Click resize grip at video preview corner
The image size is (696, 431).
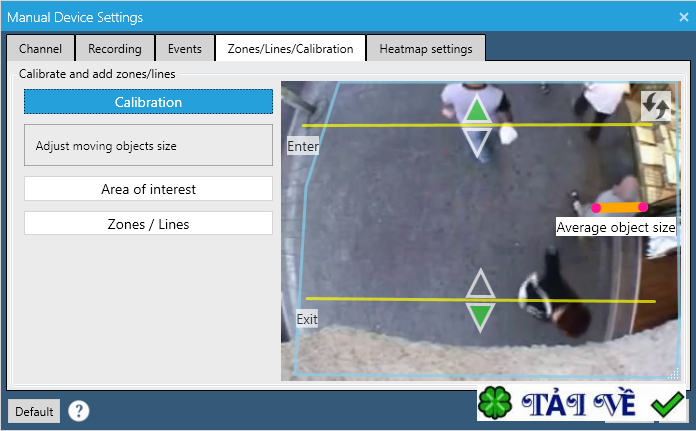[x=673, y=374]
